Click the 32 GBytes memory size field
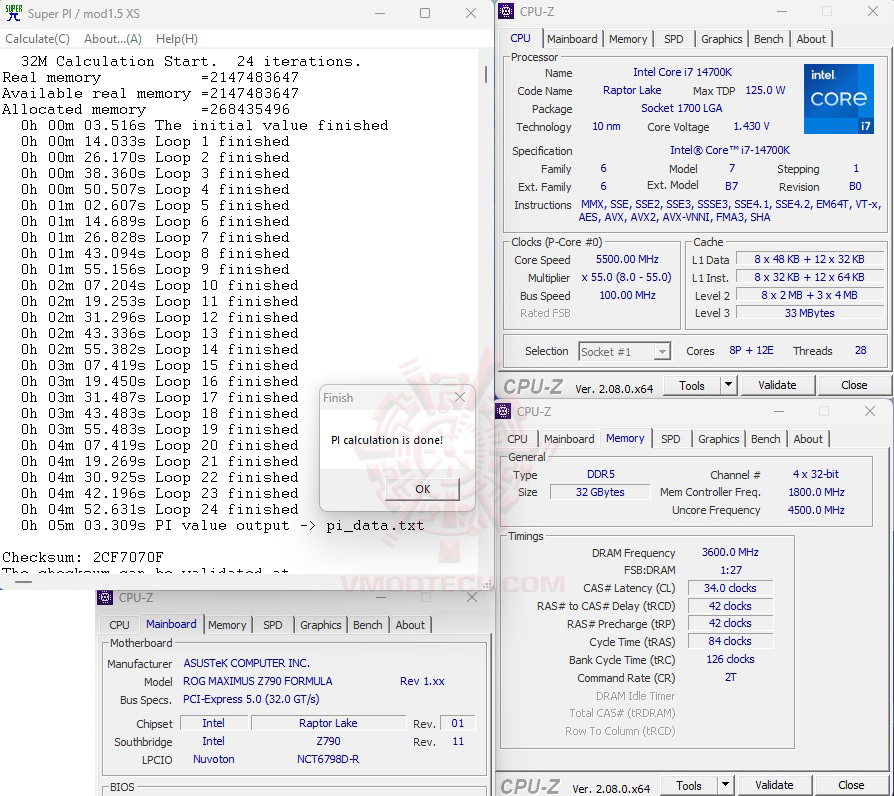This screenshot has height=796, width=894. pyautogui.click(x=600, y=492)
